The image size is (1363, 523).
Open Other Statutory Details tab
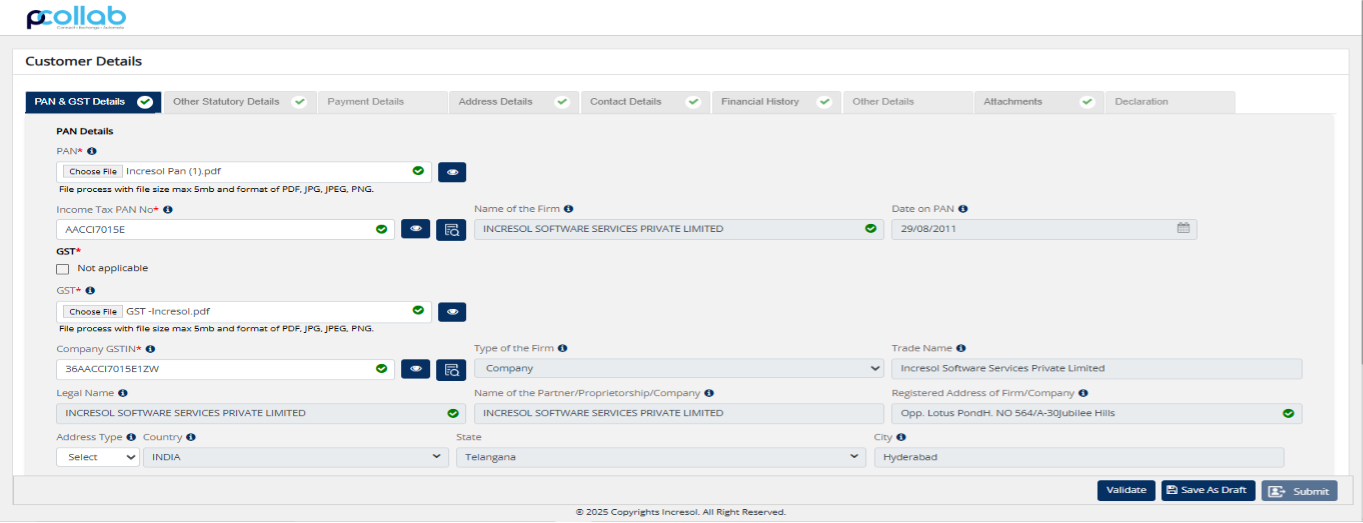point(239,102)
